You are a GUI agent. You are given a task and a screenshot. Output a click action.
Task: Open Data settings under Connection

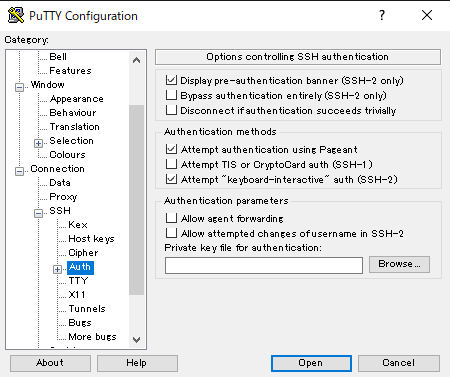click(x=60, y=183)
